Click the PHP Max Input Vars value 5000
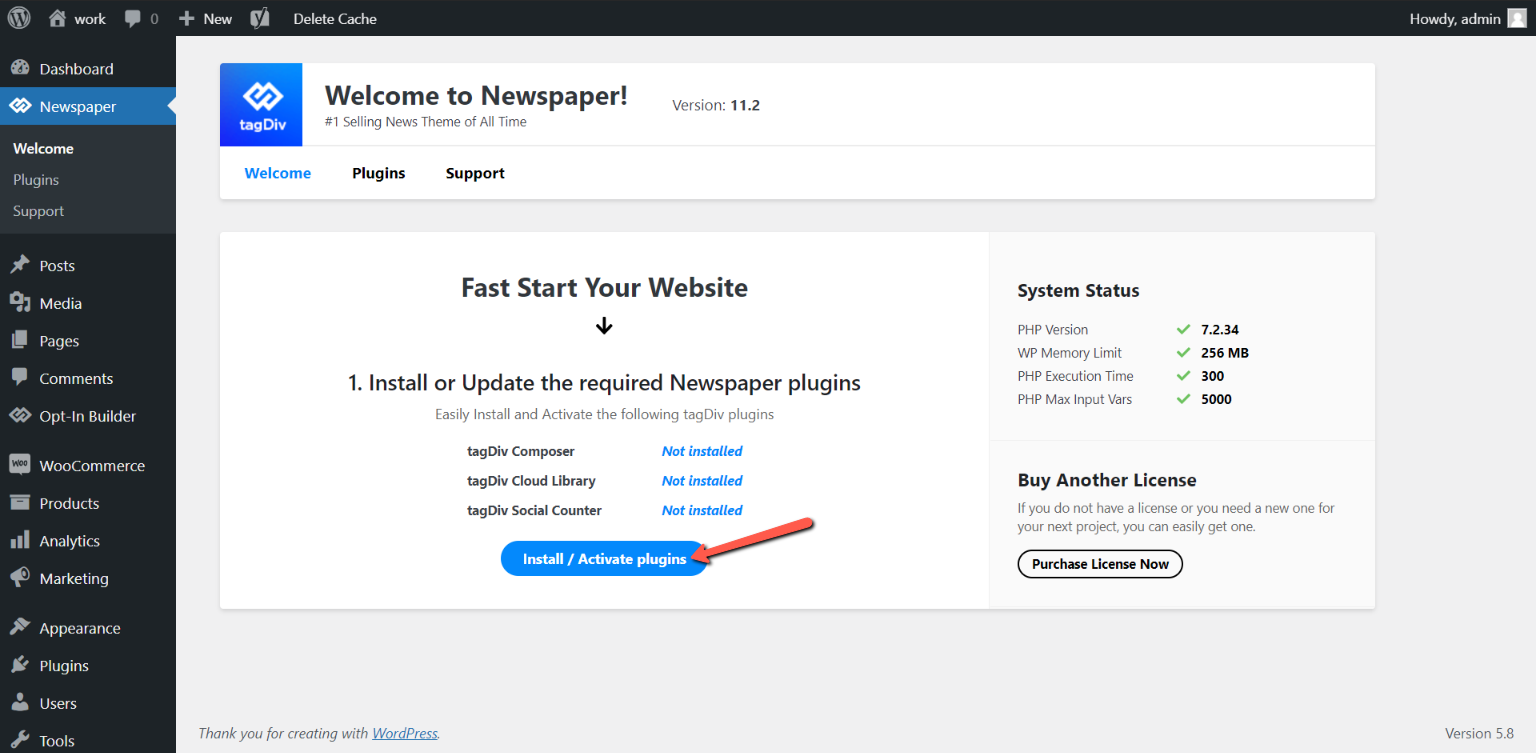Screen dimensions: 1536x753 point(1216,399)
